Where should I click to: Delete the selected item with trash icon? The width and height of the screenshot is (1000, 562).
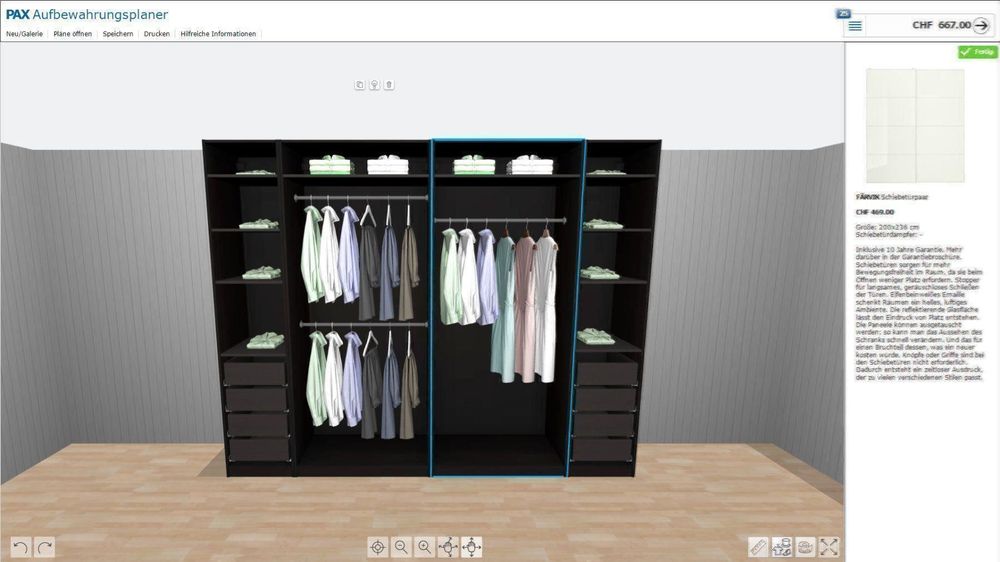pyautogui.click(x=389, y=85)
